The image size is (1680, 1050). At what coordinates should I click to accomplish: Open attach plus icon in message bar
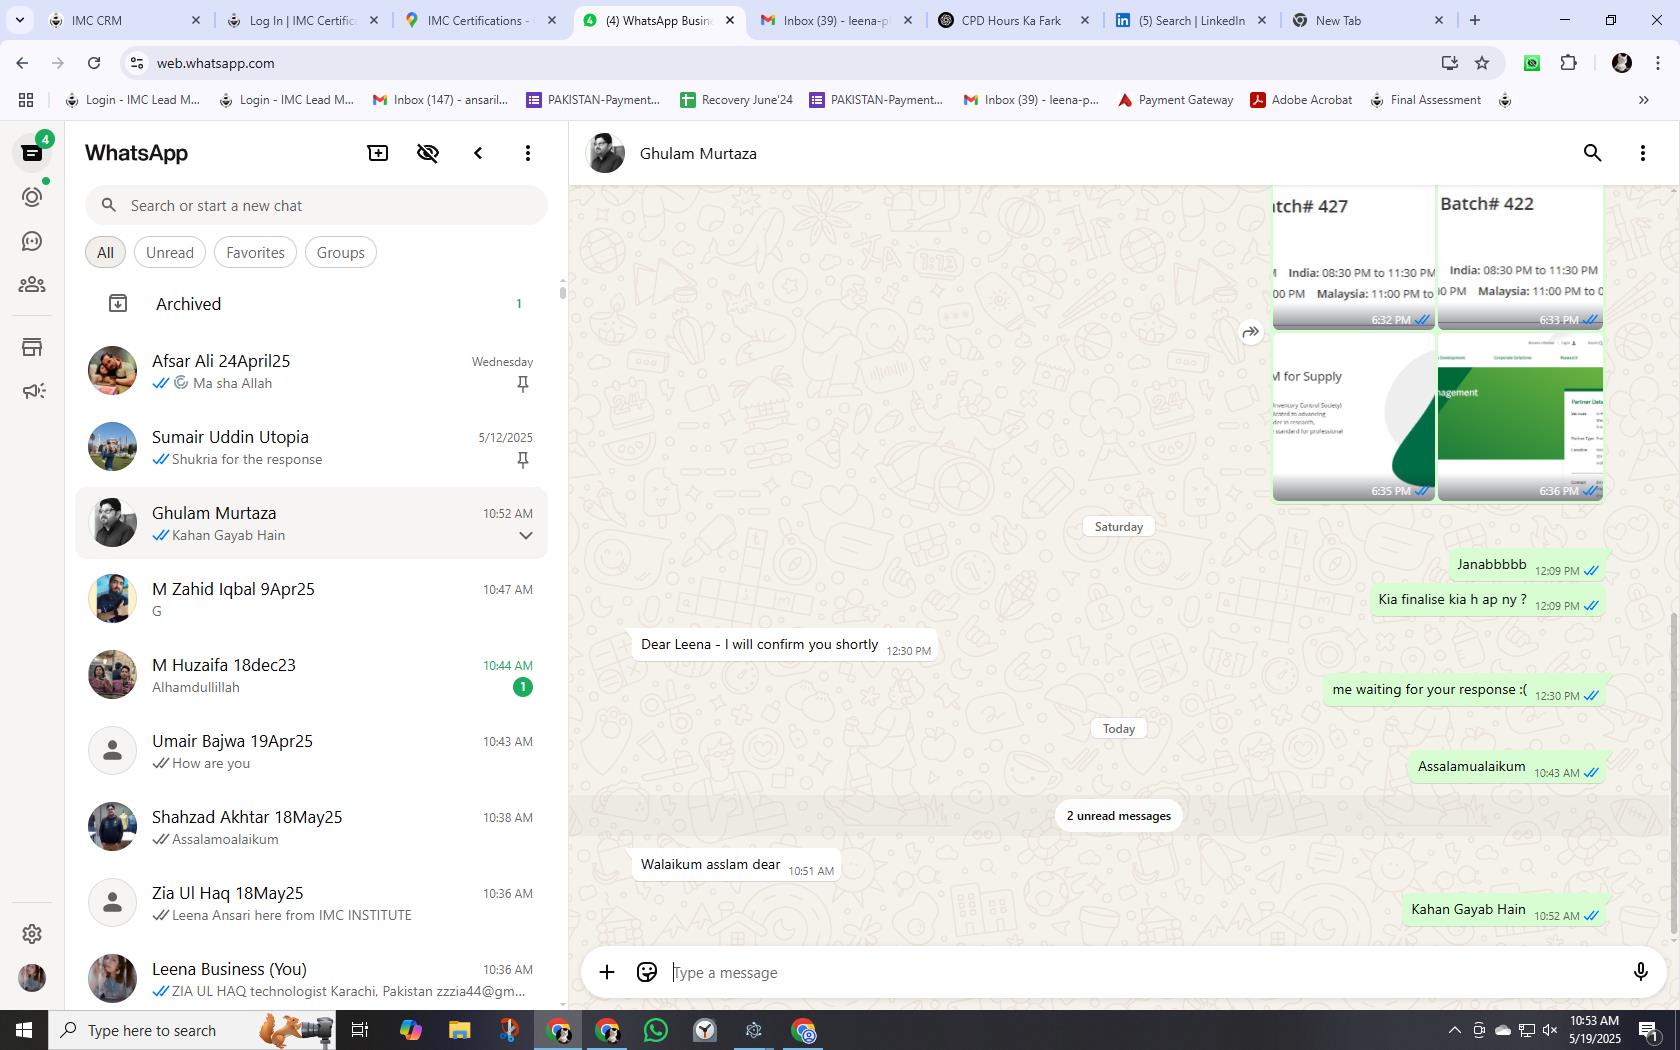point(607,972)
